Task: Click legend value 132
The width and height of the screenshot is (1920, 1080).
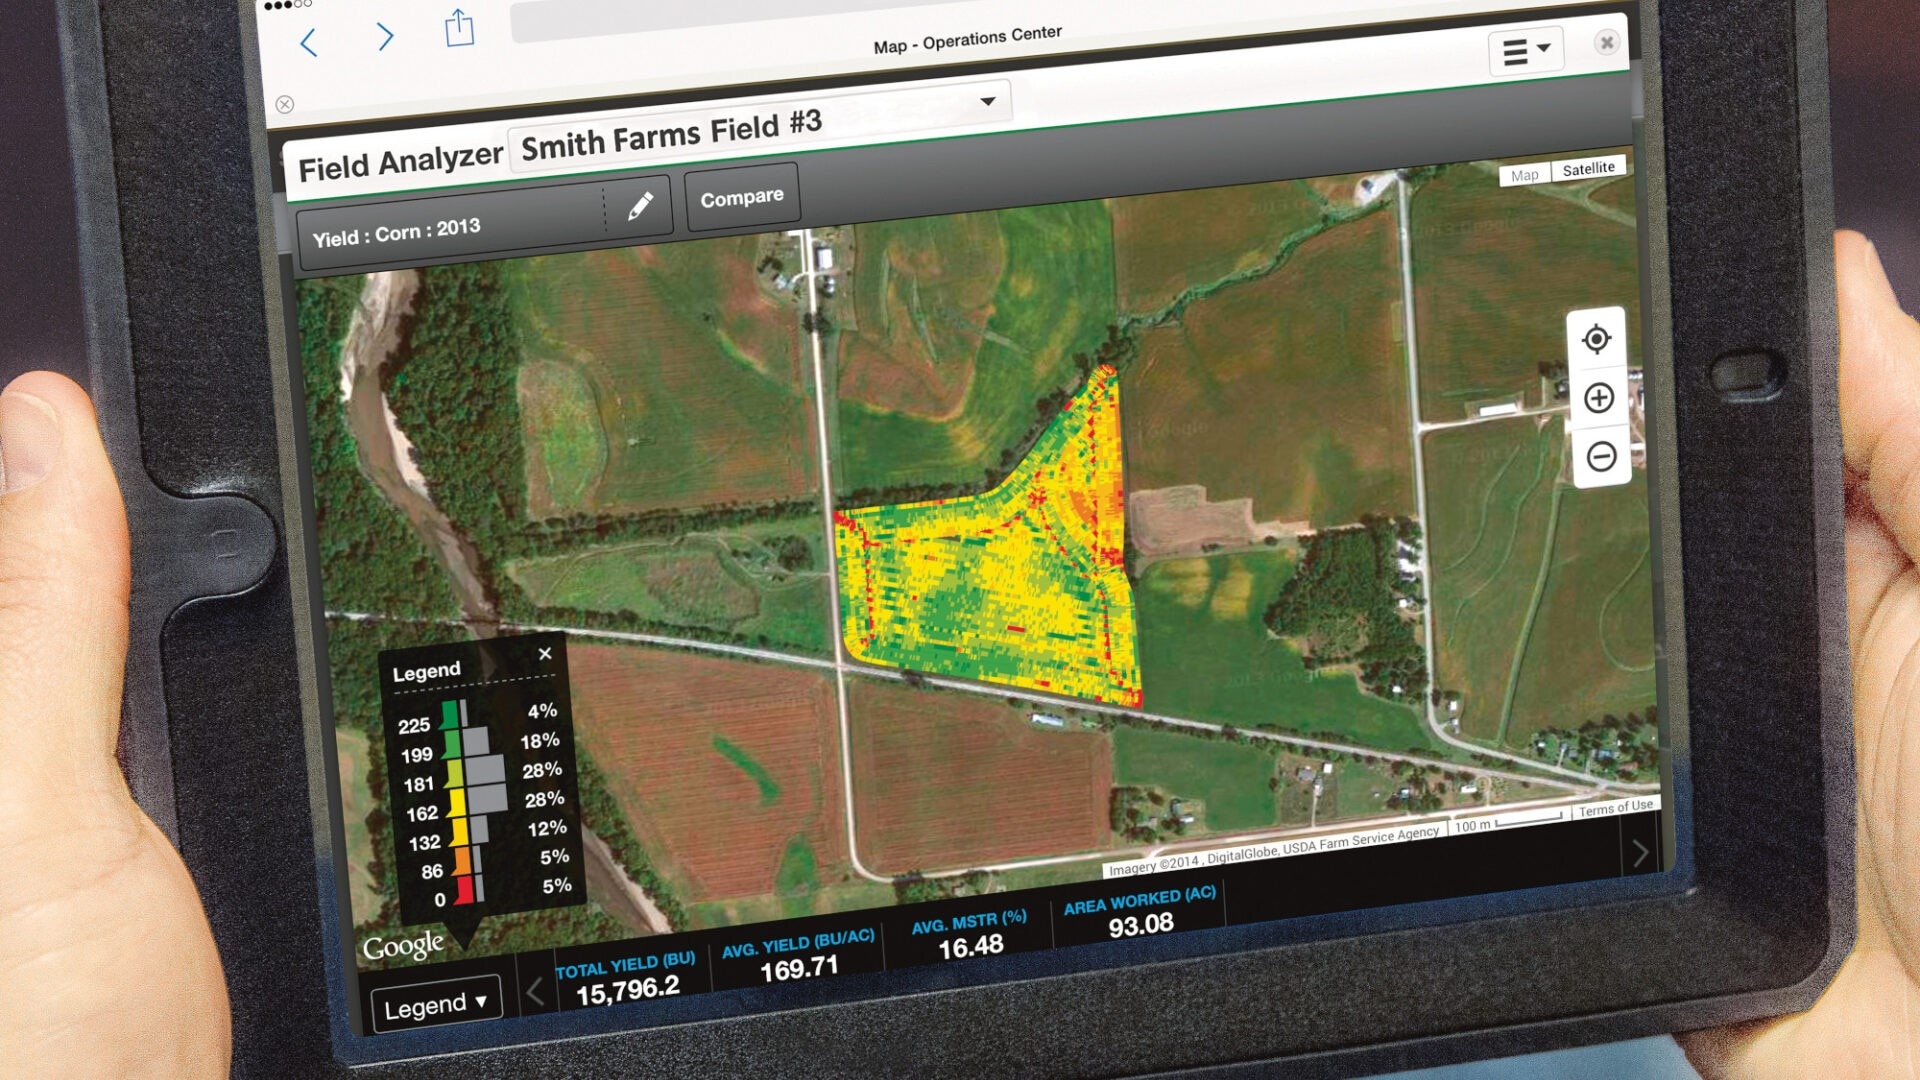Action: 424,843
